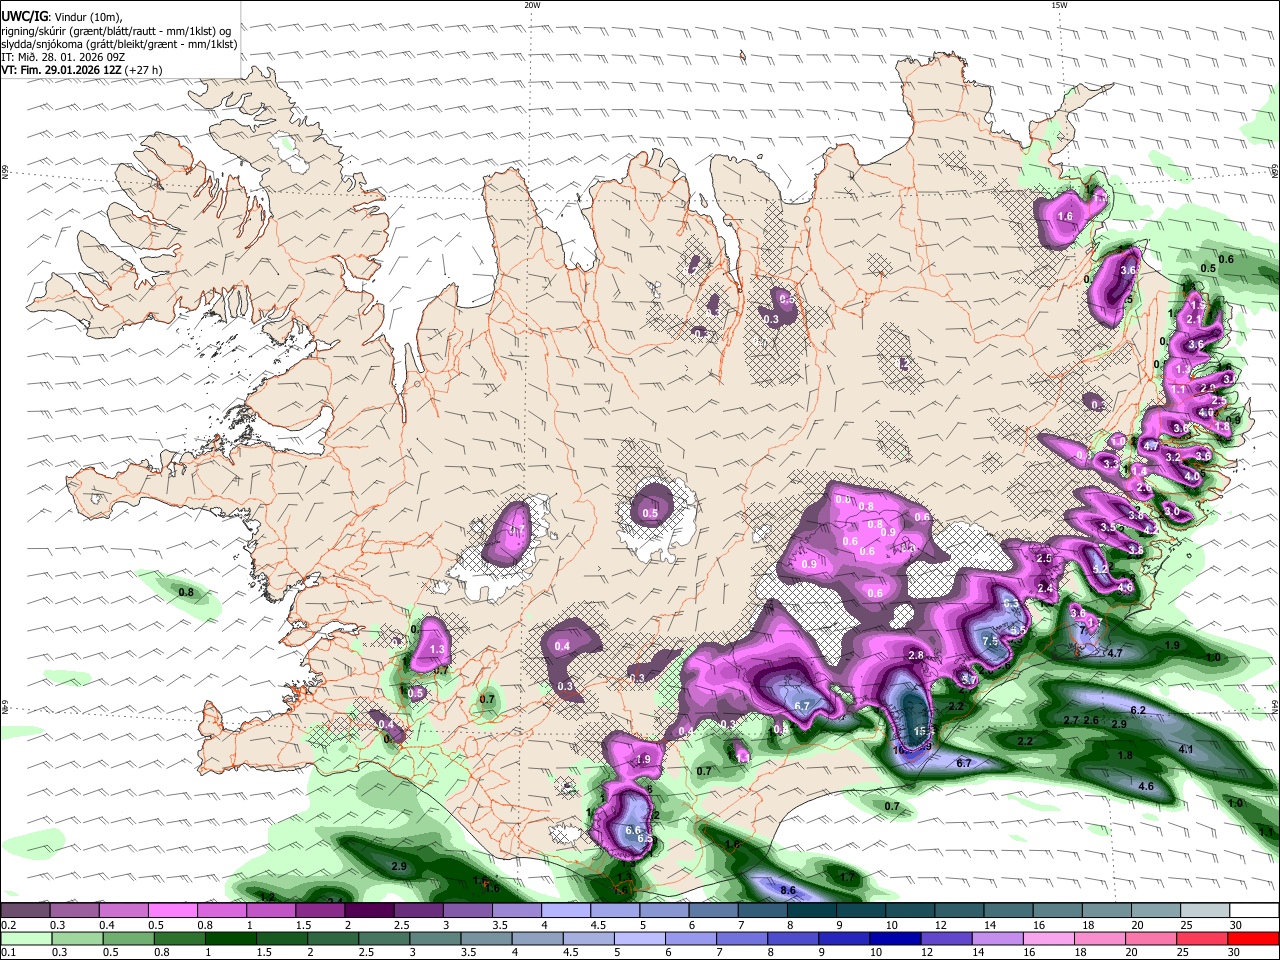
Task: Click the bright red swatch on the rain scale
Action: [1253, 939]
